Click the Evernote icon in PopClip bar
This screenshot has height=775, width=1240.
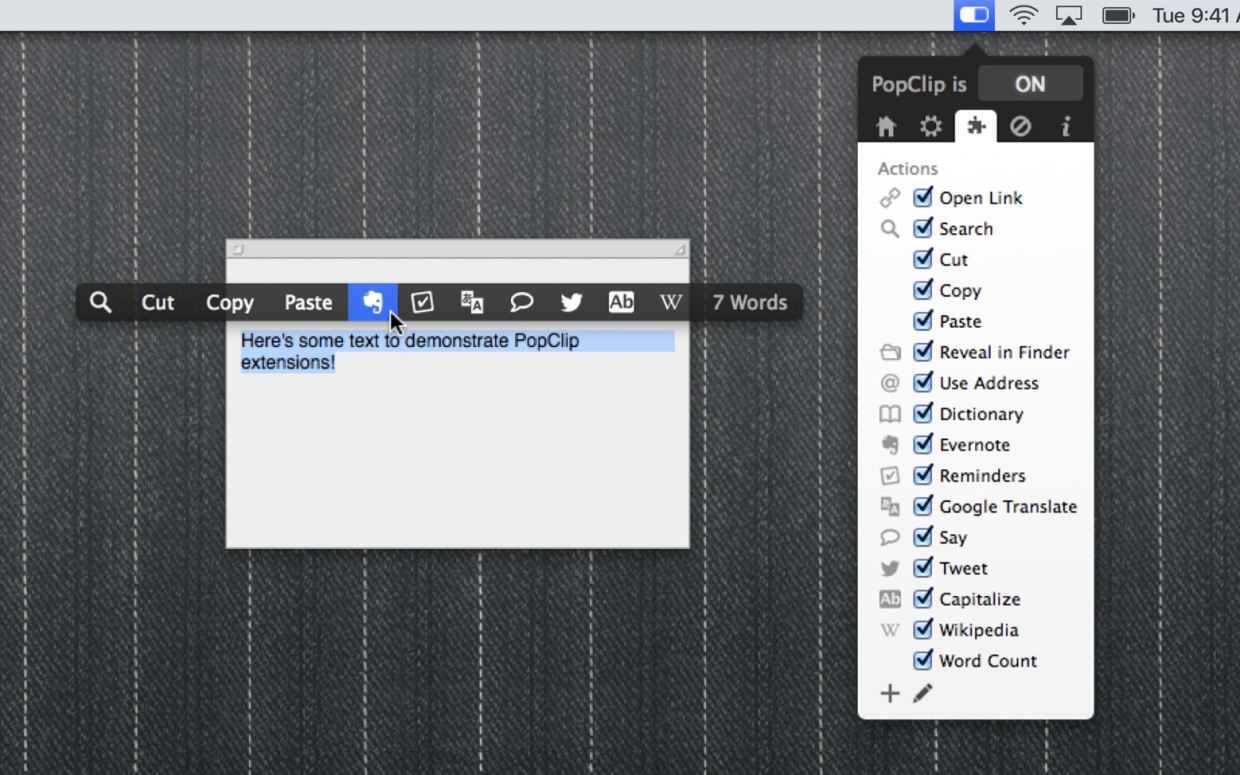[x=372, y=302]
